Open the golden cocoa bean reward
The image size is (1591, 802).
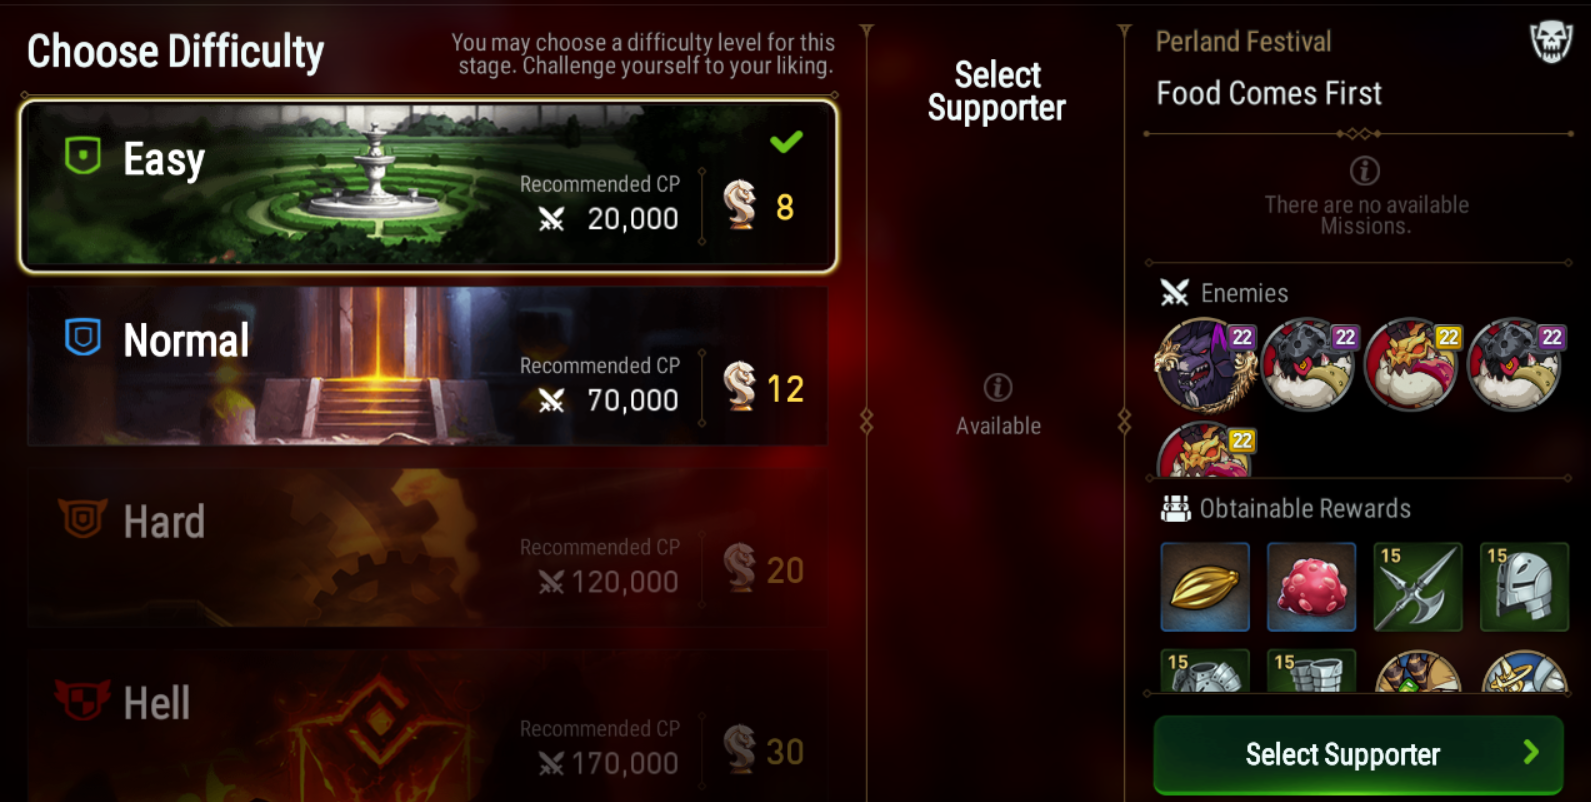pyautogui.click(x=1205, y=587)
